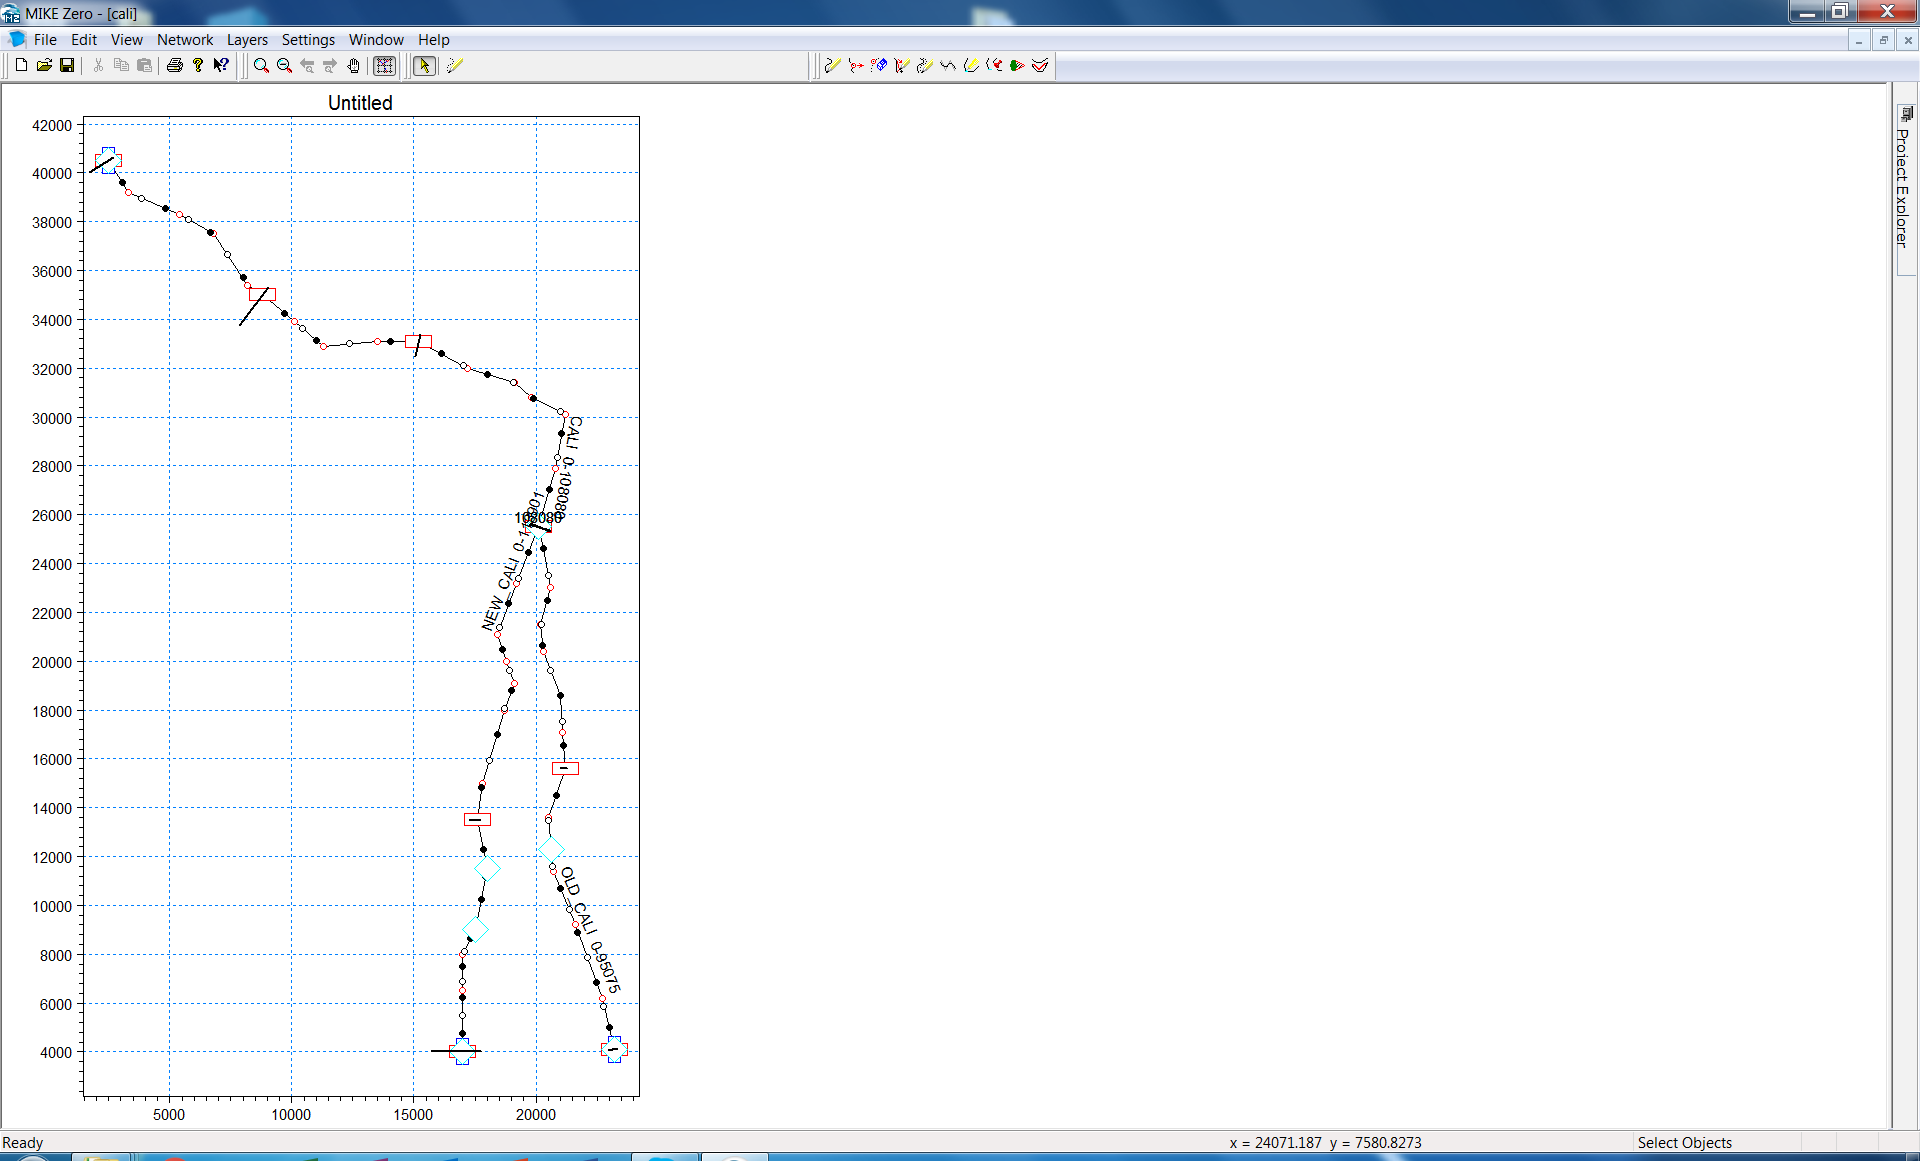Select the Zoom Out magnifier

[x=284, y=65]
